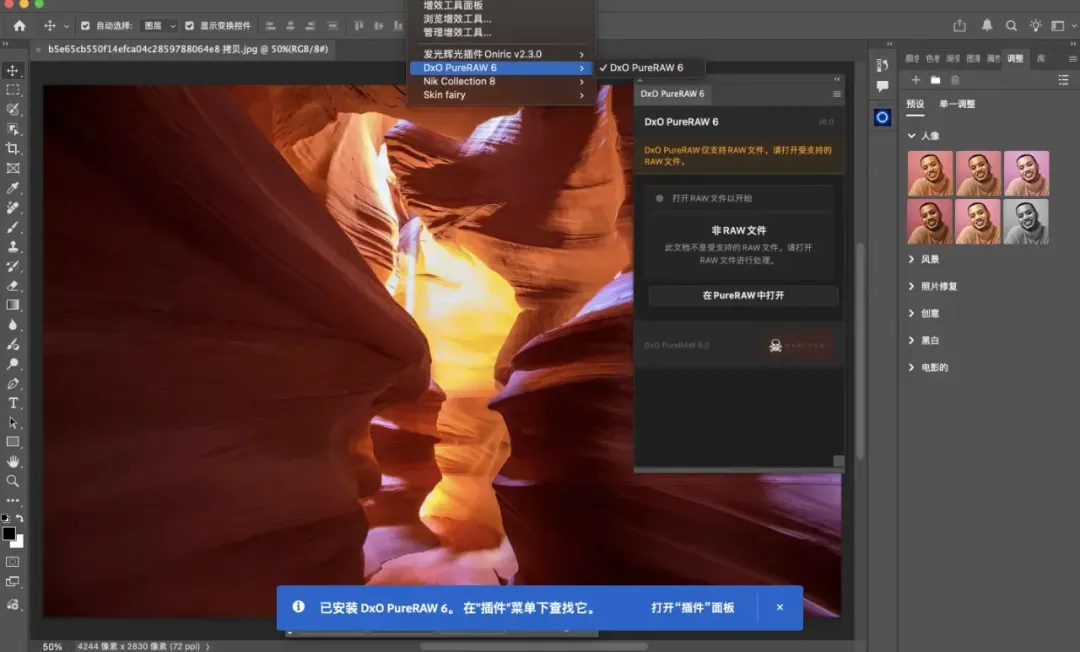Expand the 照片修复 preset group
Image resolution: width=1080 pixels, height=652 pixels.
(911, 286)
